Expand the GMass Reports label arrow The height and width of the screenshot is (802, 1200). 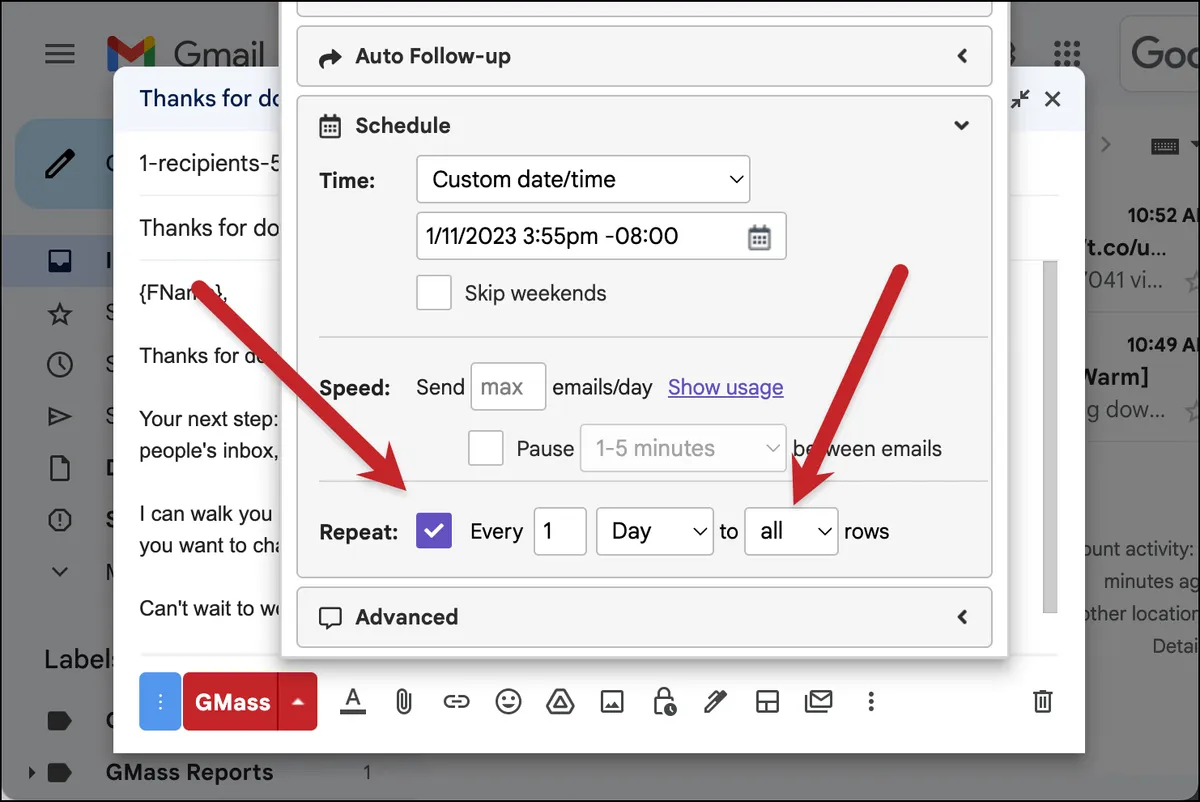coord(31,772)
